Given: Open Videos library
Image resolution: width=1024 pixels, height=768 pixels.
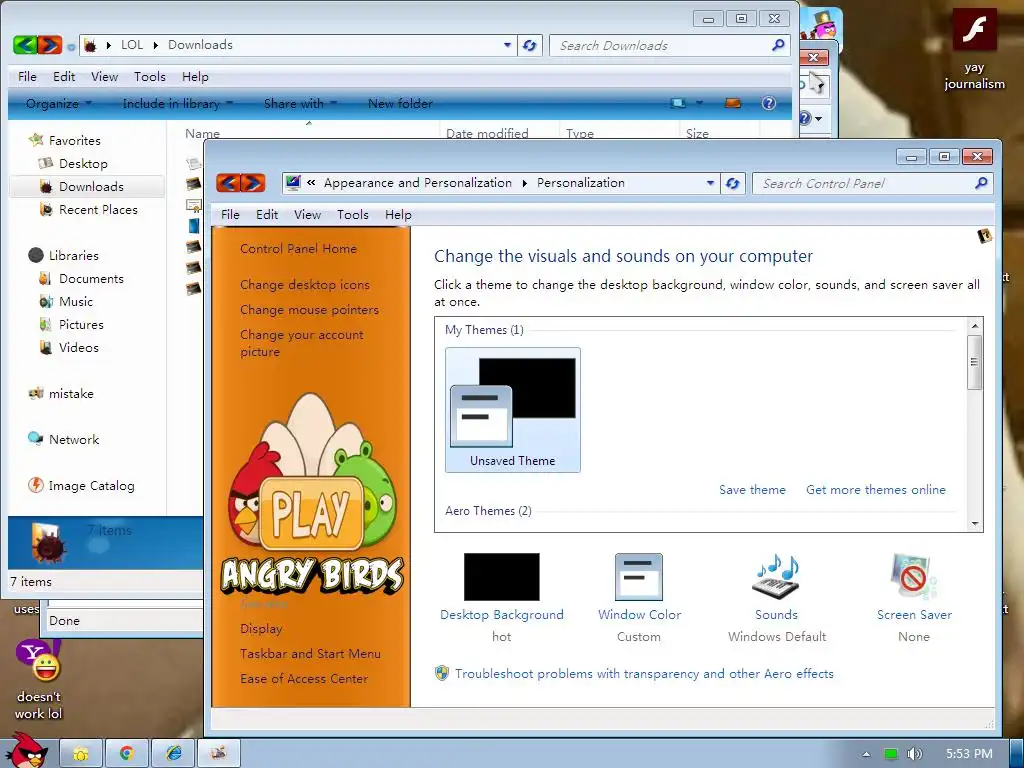Looking at the screenshot, I should (78, 347).
